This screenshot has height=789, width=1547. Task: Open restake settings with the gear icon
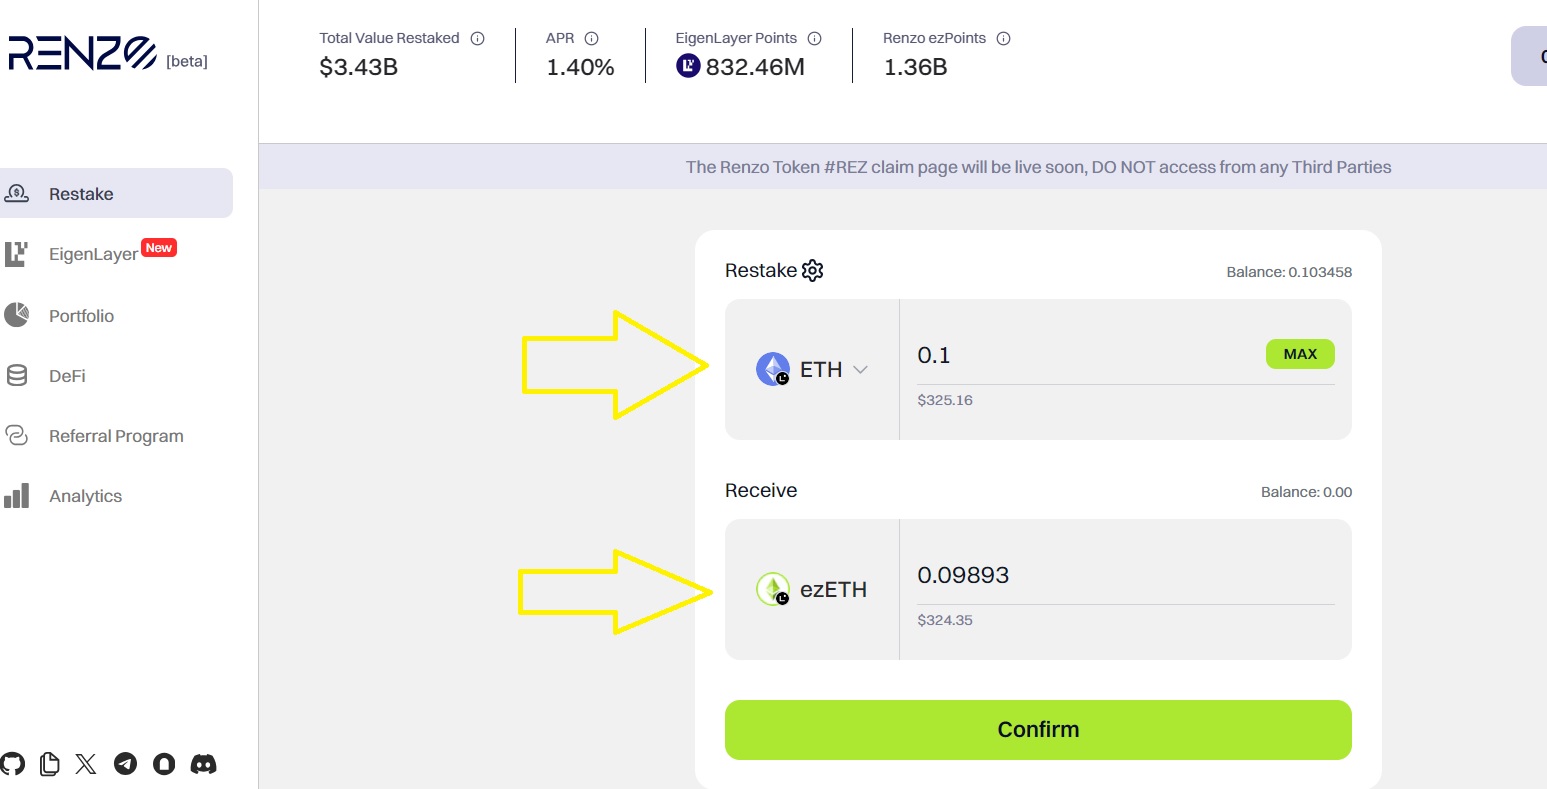812,270
